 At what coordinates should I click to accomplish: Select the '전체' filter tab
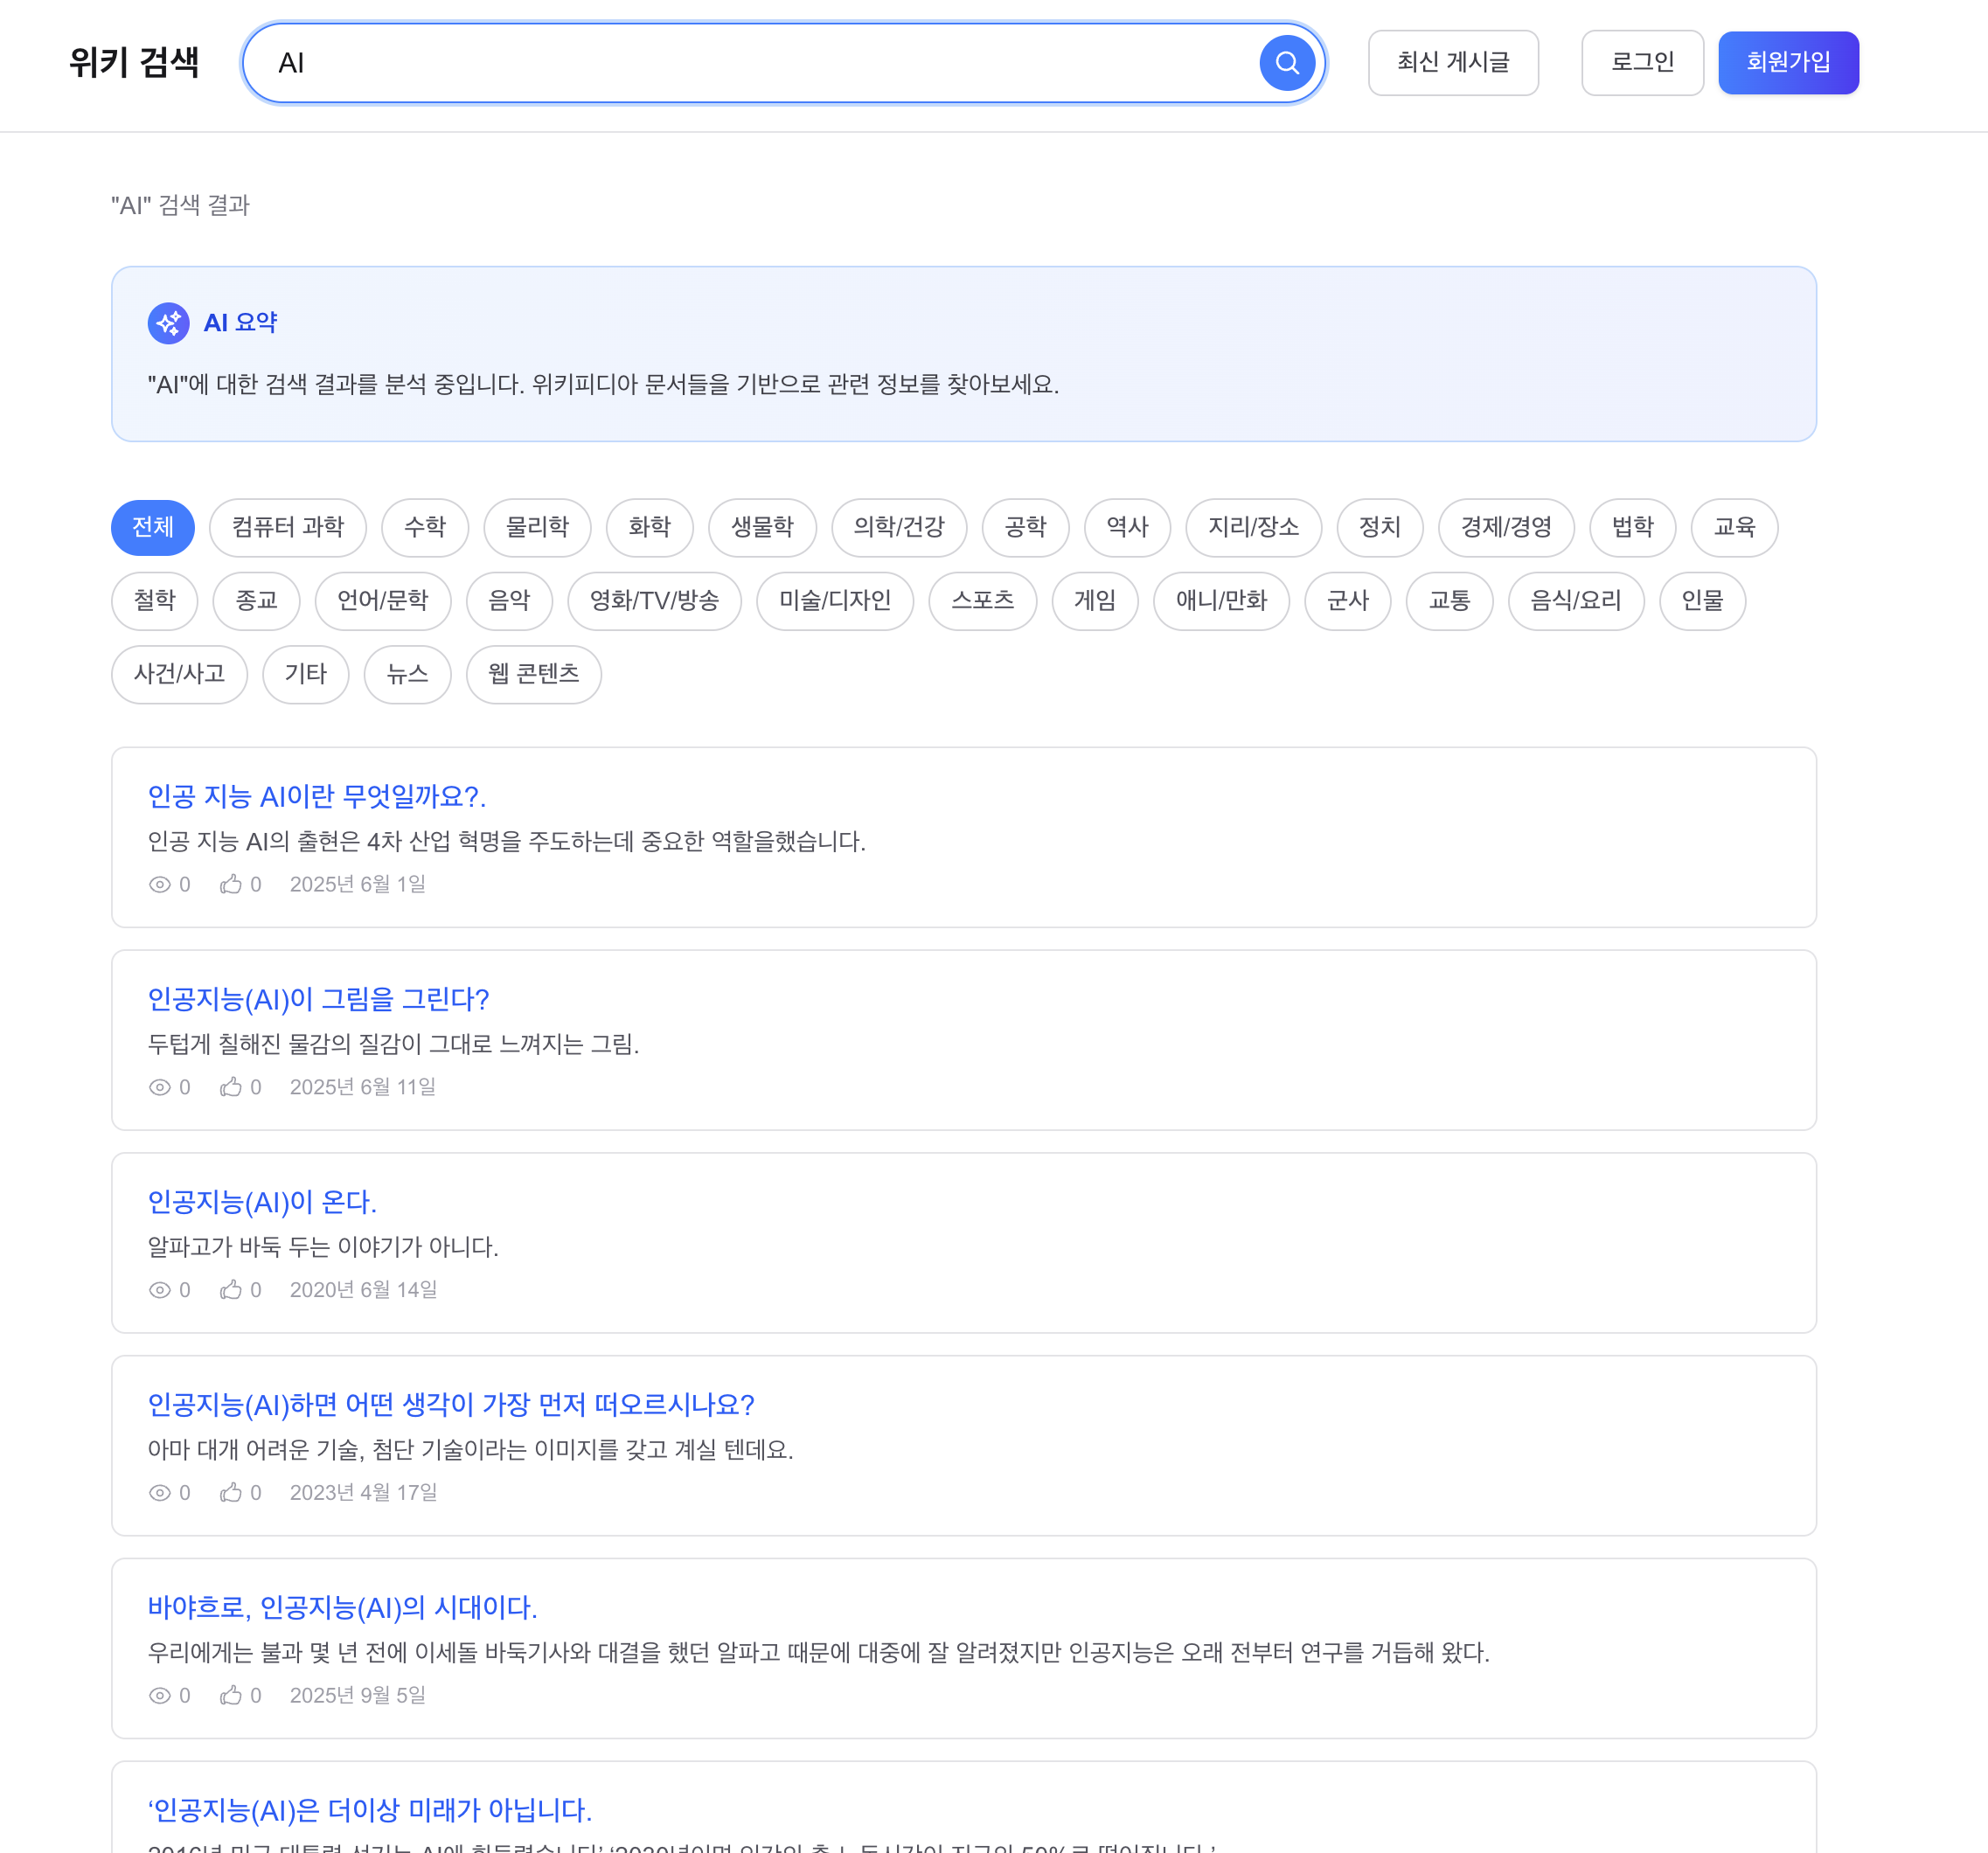(152, 528)
